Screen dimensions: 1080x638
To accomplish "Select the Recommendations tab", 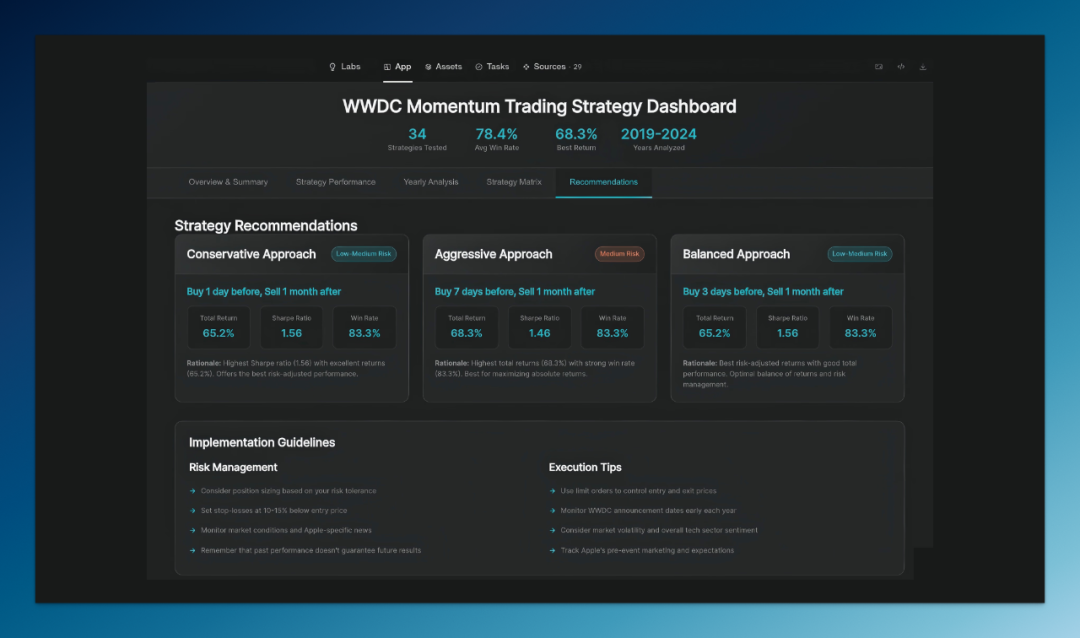I will [603, 182].
